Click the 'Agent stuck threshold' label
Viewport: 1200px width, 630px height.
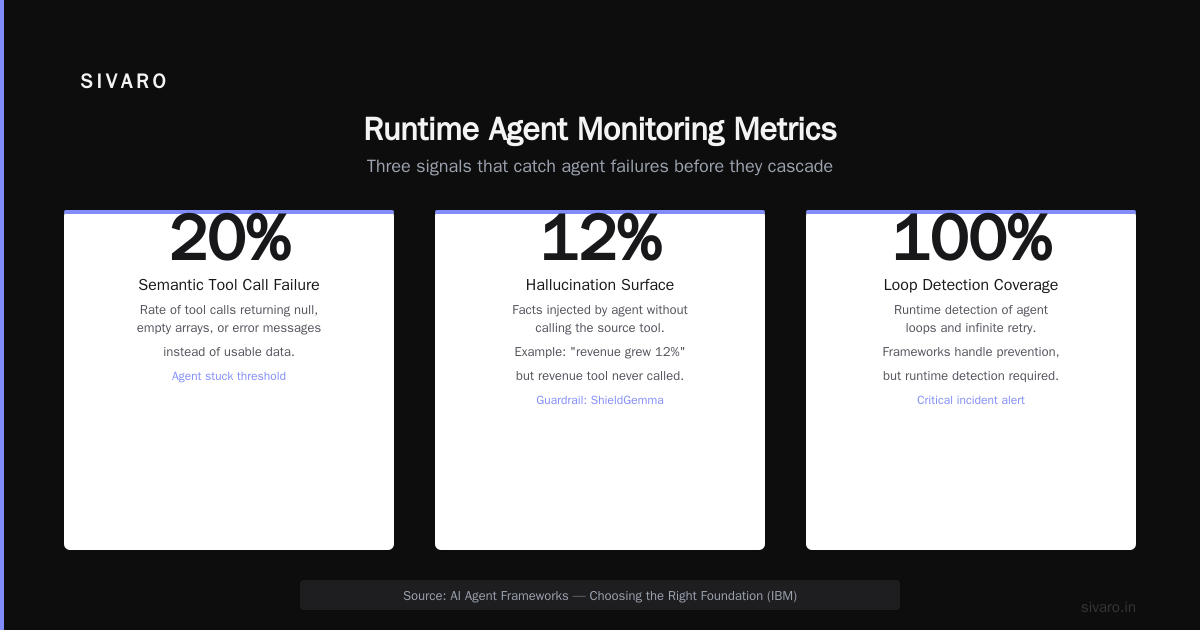(x=229, y=376)
